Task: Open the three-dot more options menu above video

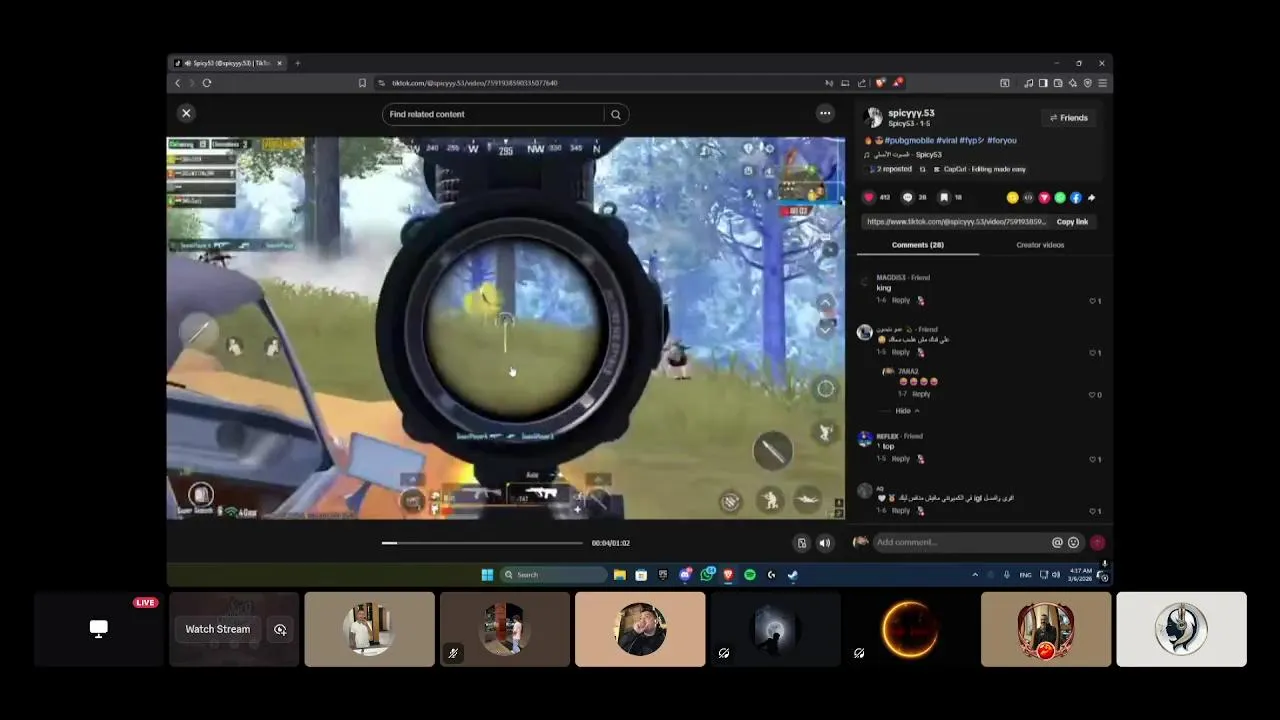Action: click(x=825, y=113)
